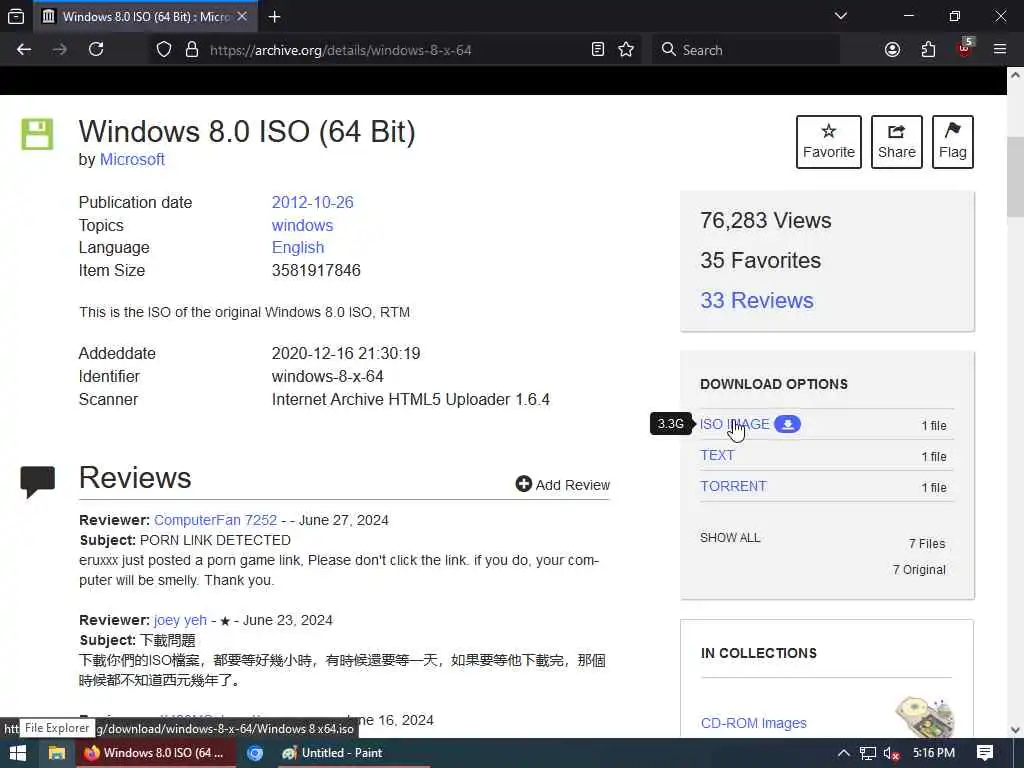This screenshot has height=768, width=1024.
Task: Click the scrollbar down arrow
Action: tap(1015, 729)
